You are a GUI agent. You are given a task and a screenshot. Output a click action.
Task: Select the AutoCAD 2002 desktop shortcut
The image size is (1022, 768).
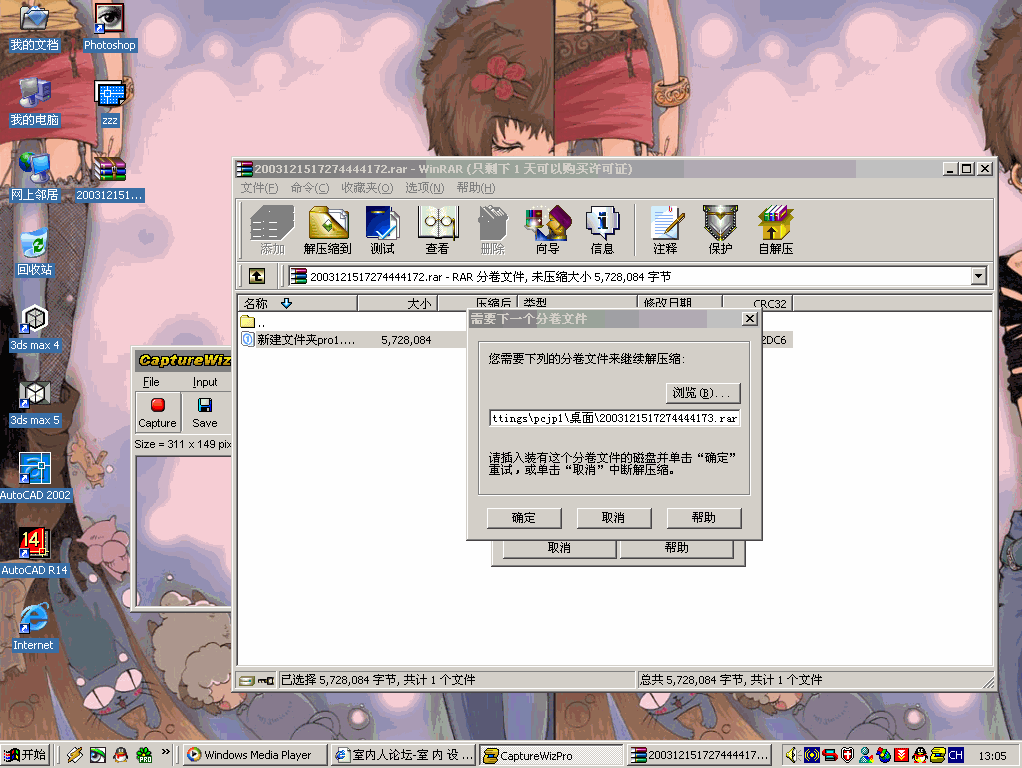click(x=35, y=477)
